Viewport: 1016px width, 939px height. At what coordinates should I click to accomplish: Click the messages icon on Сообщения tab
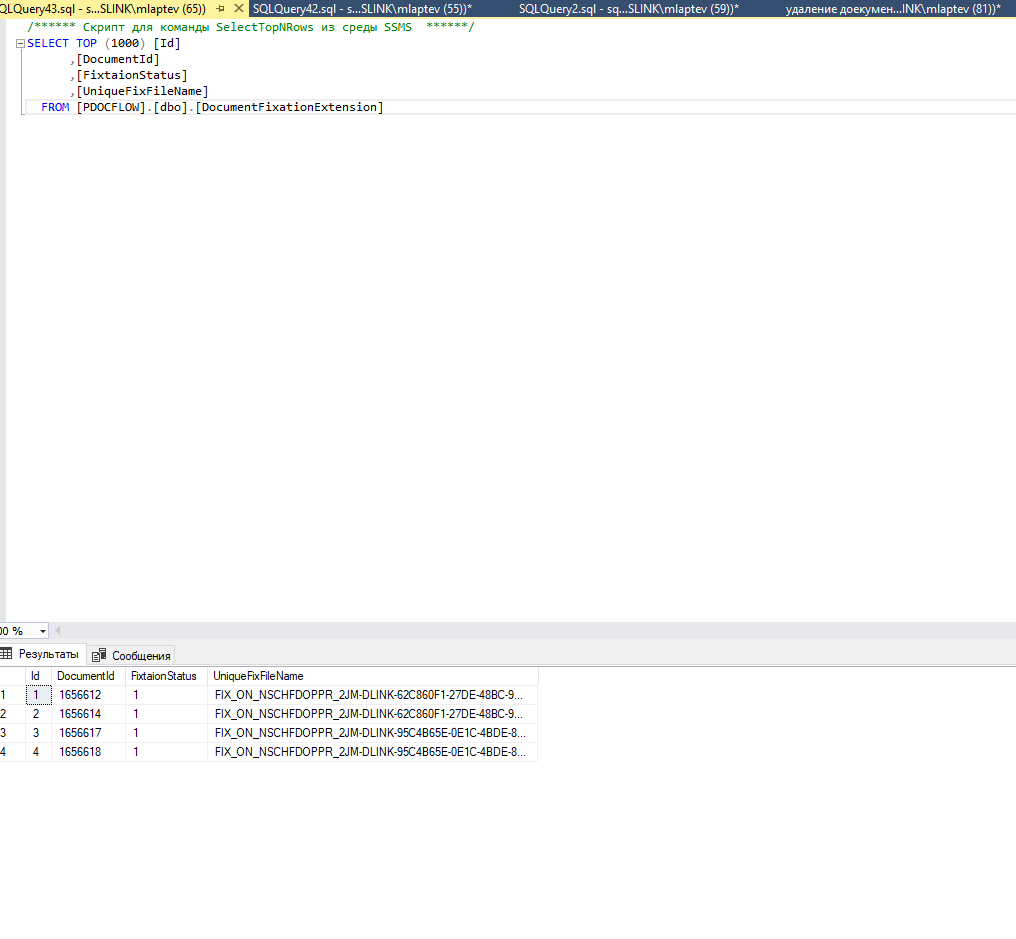click(99, 656)
